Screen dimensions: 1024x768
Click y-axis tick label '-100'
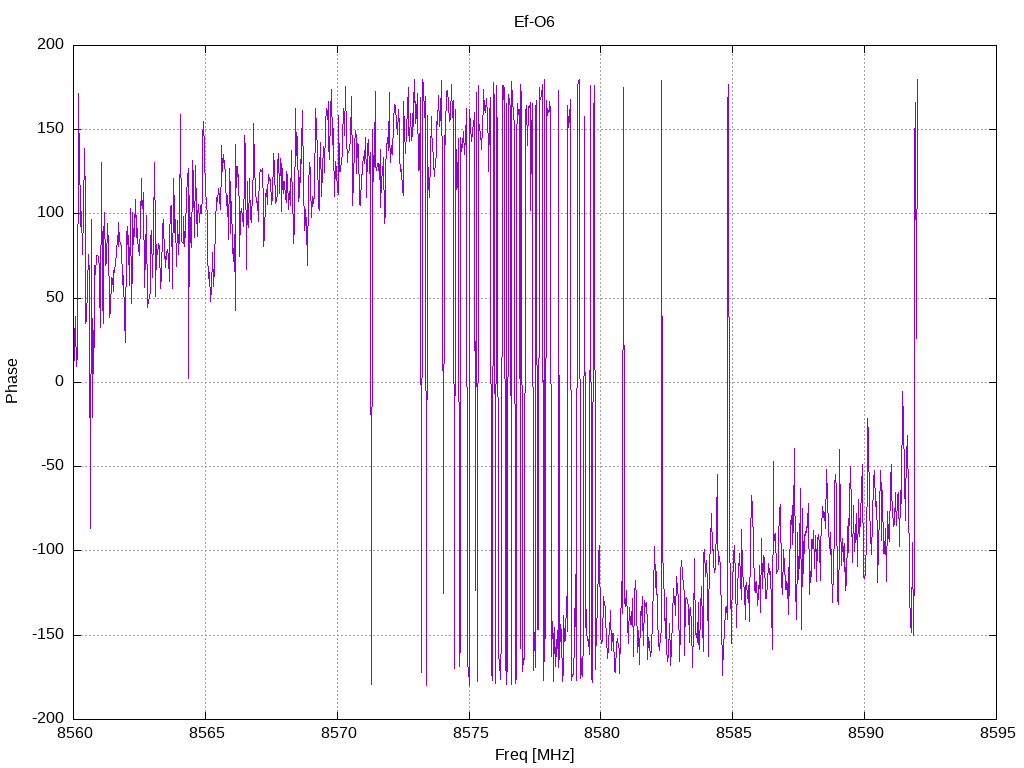[48, 550]
